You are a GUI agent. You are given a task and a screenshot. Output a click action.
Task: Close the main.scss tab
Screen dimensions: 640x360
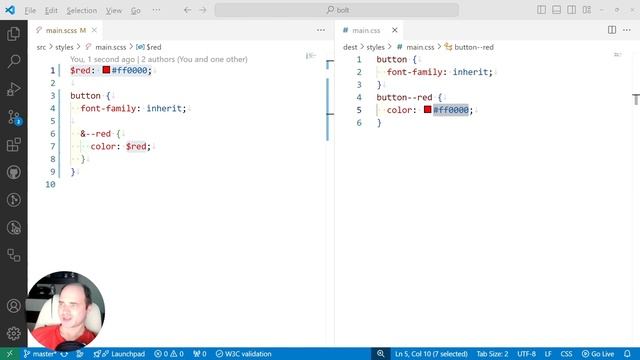point(94,30)
